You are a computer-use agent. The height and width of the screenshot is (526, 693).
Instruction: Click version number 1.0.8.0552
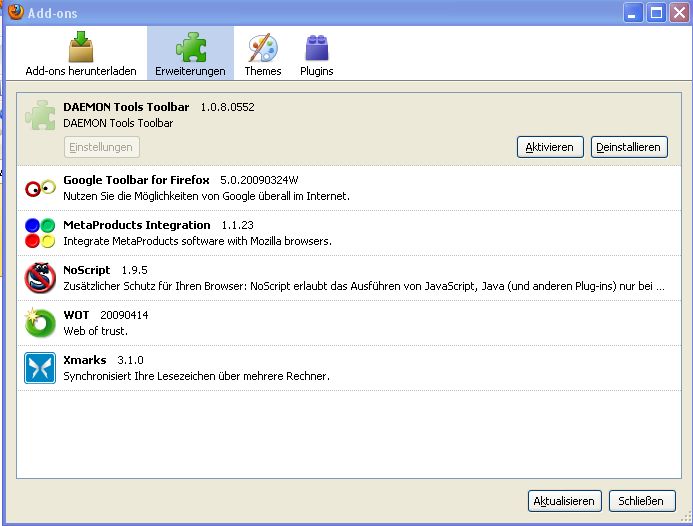pos(227,107)
